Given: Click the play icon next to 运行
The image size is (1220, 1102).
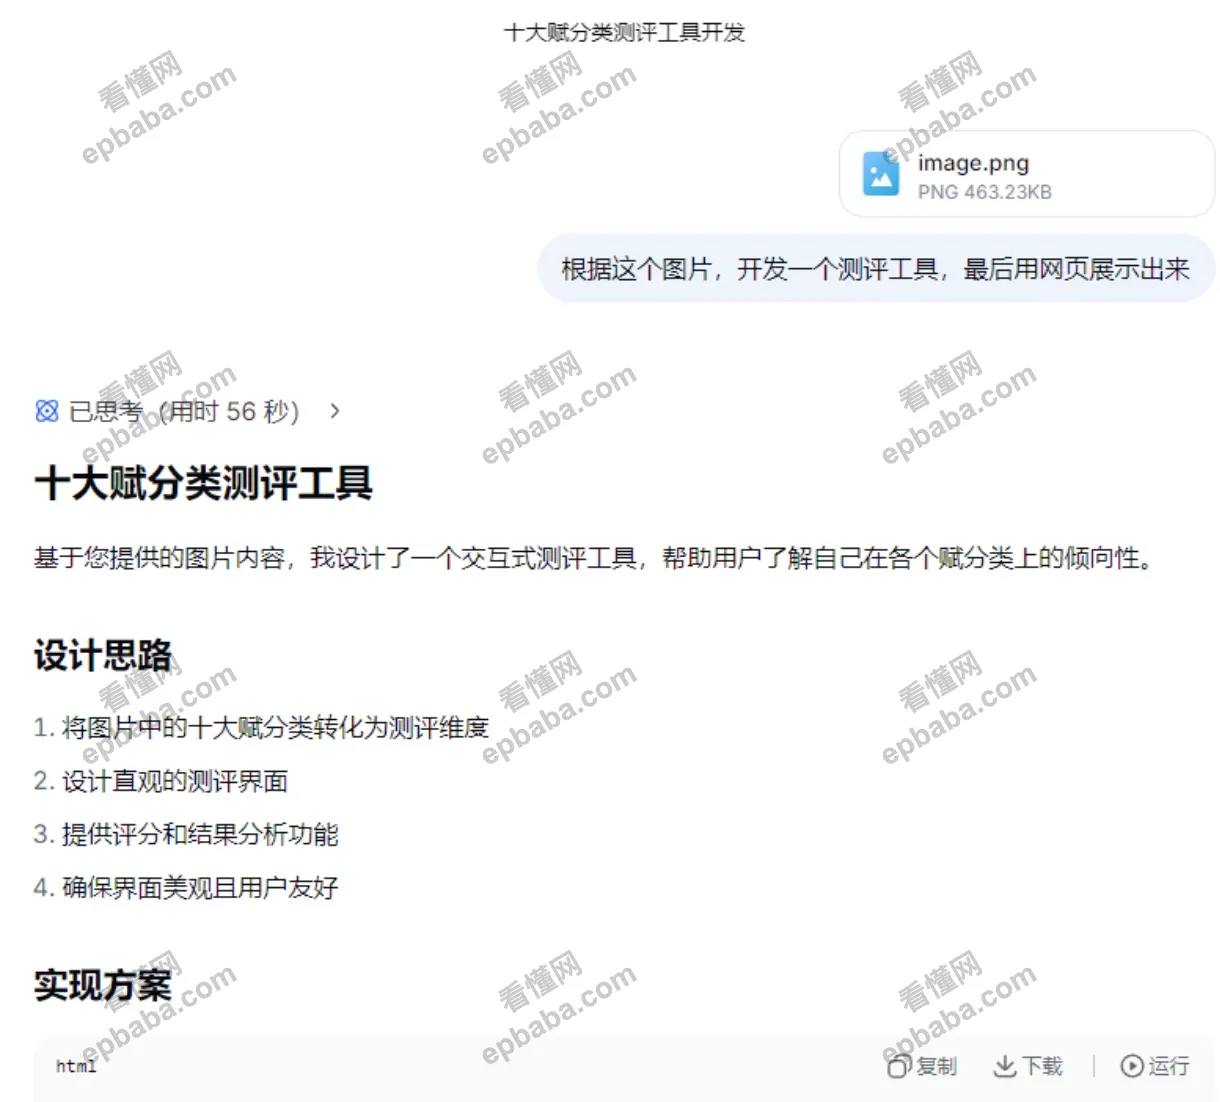Looking at the screenshot, I should pos(1130,1066).
